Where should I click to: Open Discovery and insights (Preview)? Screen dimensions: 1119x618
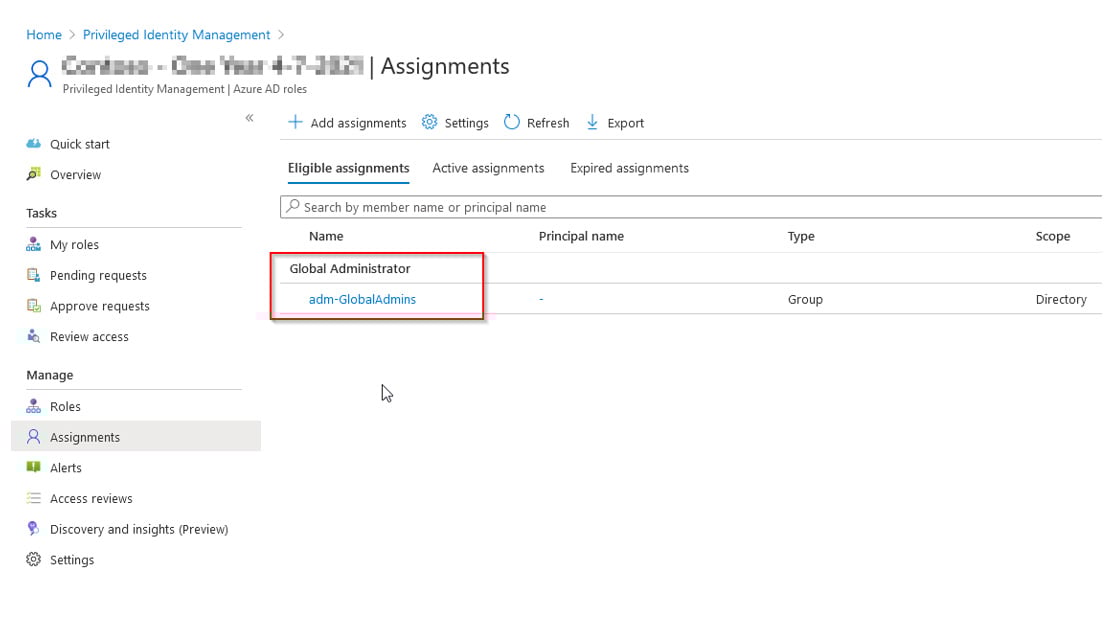[139, 530]
